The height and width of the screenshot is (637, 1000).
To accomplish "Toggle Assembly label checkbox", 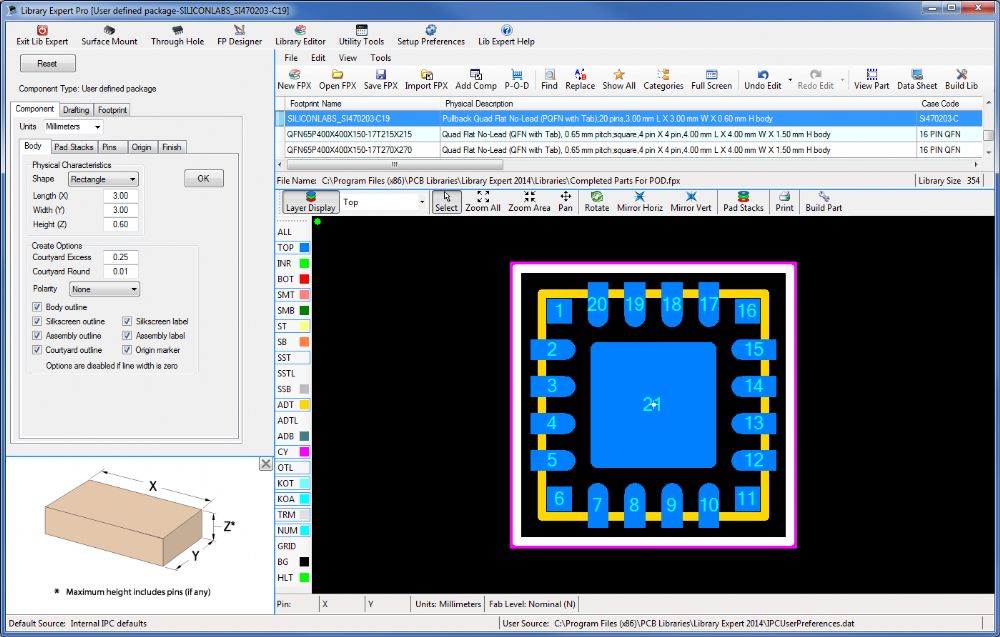I will (127, 335).
